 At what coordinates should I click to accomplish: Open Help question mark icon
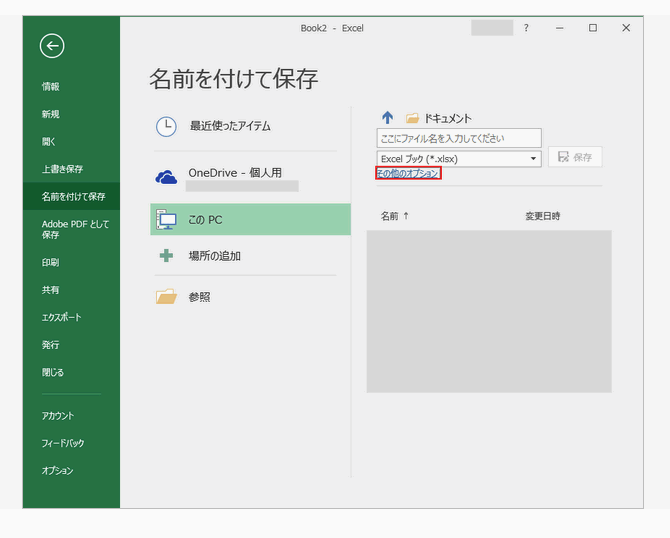(526, 28)
